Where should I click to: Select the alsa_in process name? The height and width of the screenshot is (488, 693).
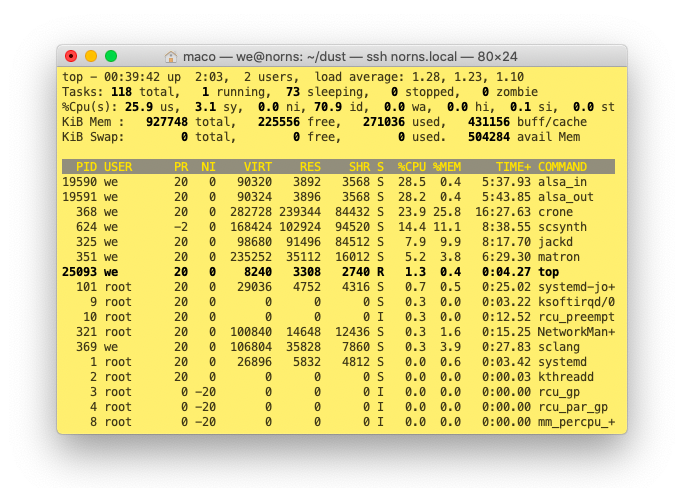(562, 182)
